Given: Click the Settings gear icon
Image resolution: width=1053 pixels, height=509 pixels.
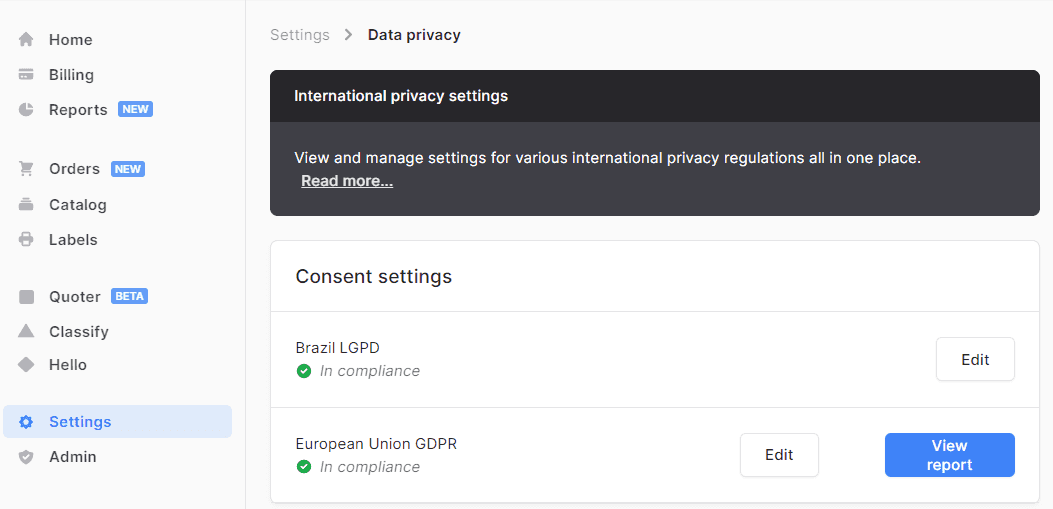Looking at the screenshot, I should click(26, 422).
